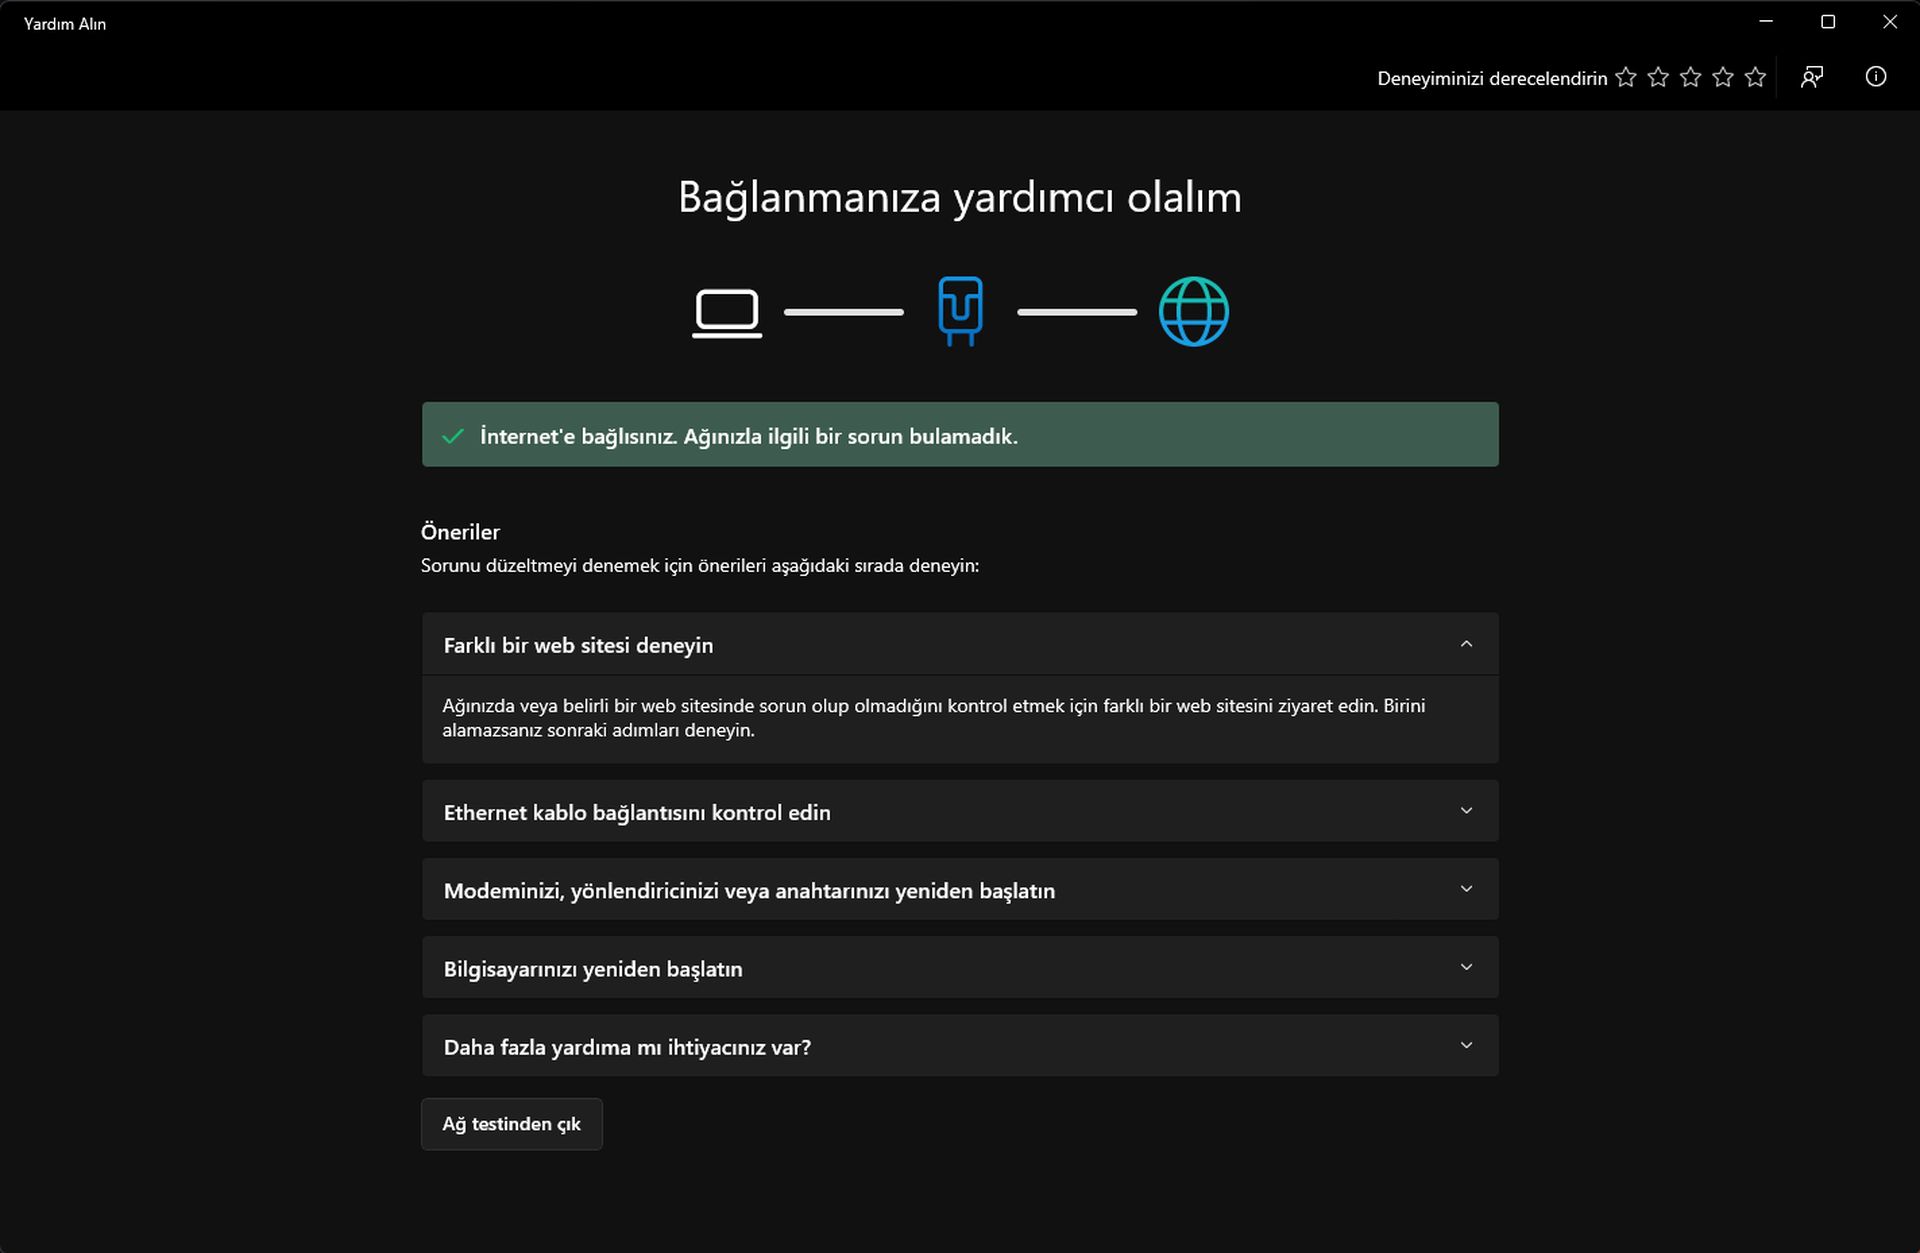This screenshot has width=1920, height=1253.
Task: Click the 'Öneriler' heading
Action: tap(460, 532)
